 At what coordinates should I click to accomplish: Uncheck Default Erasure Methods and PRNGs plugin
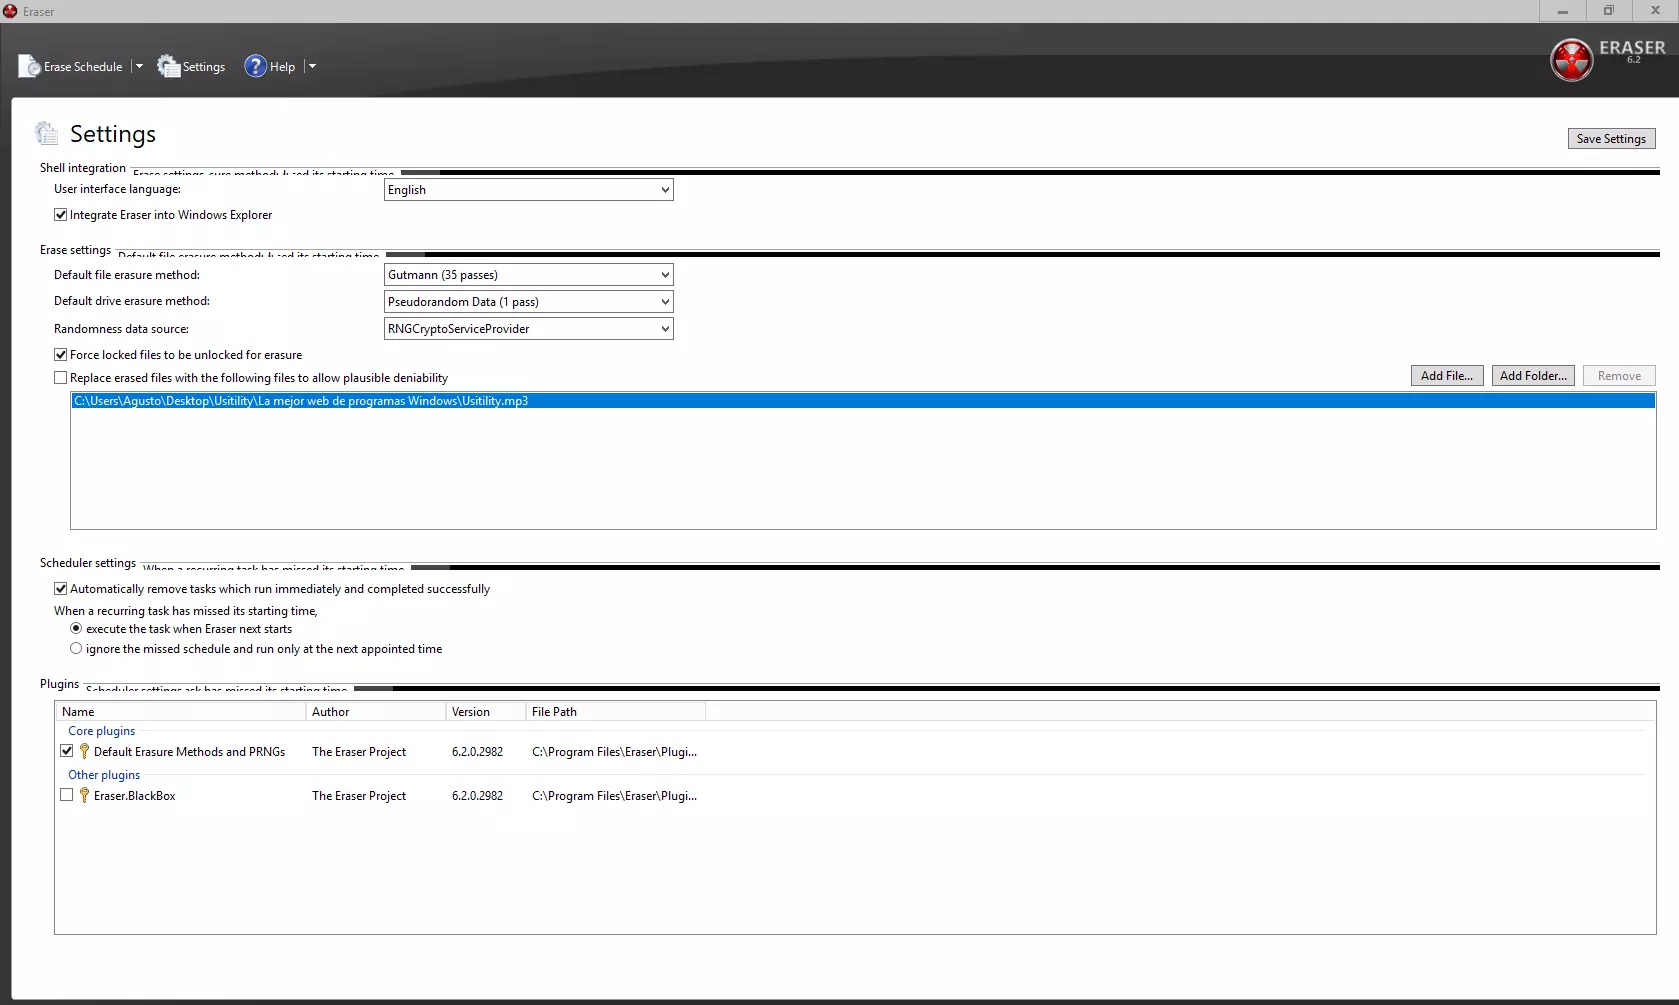(x=67, y=751)
